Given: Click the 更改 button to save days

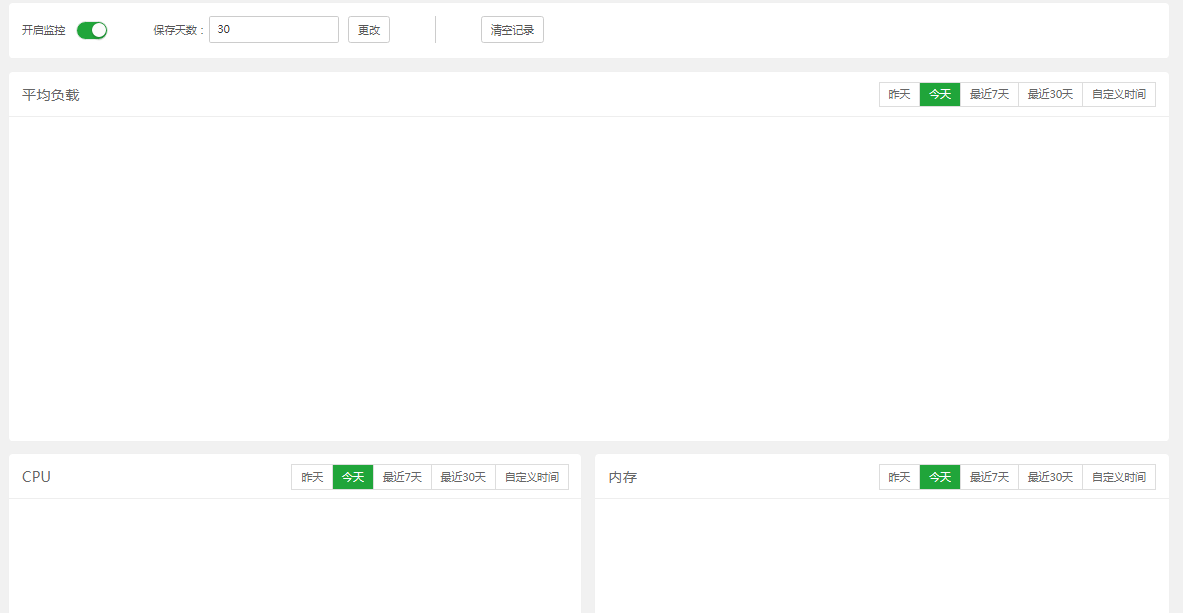Looking at the screenshot, I should click(x=368, y=29).
